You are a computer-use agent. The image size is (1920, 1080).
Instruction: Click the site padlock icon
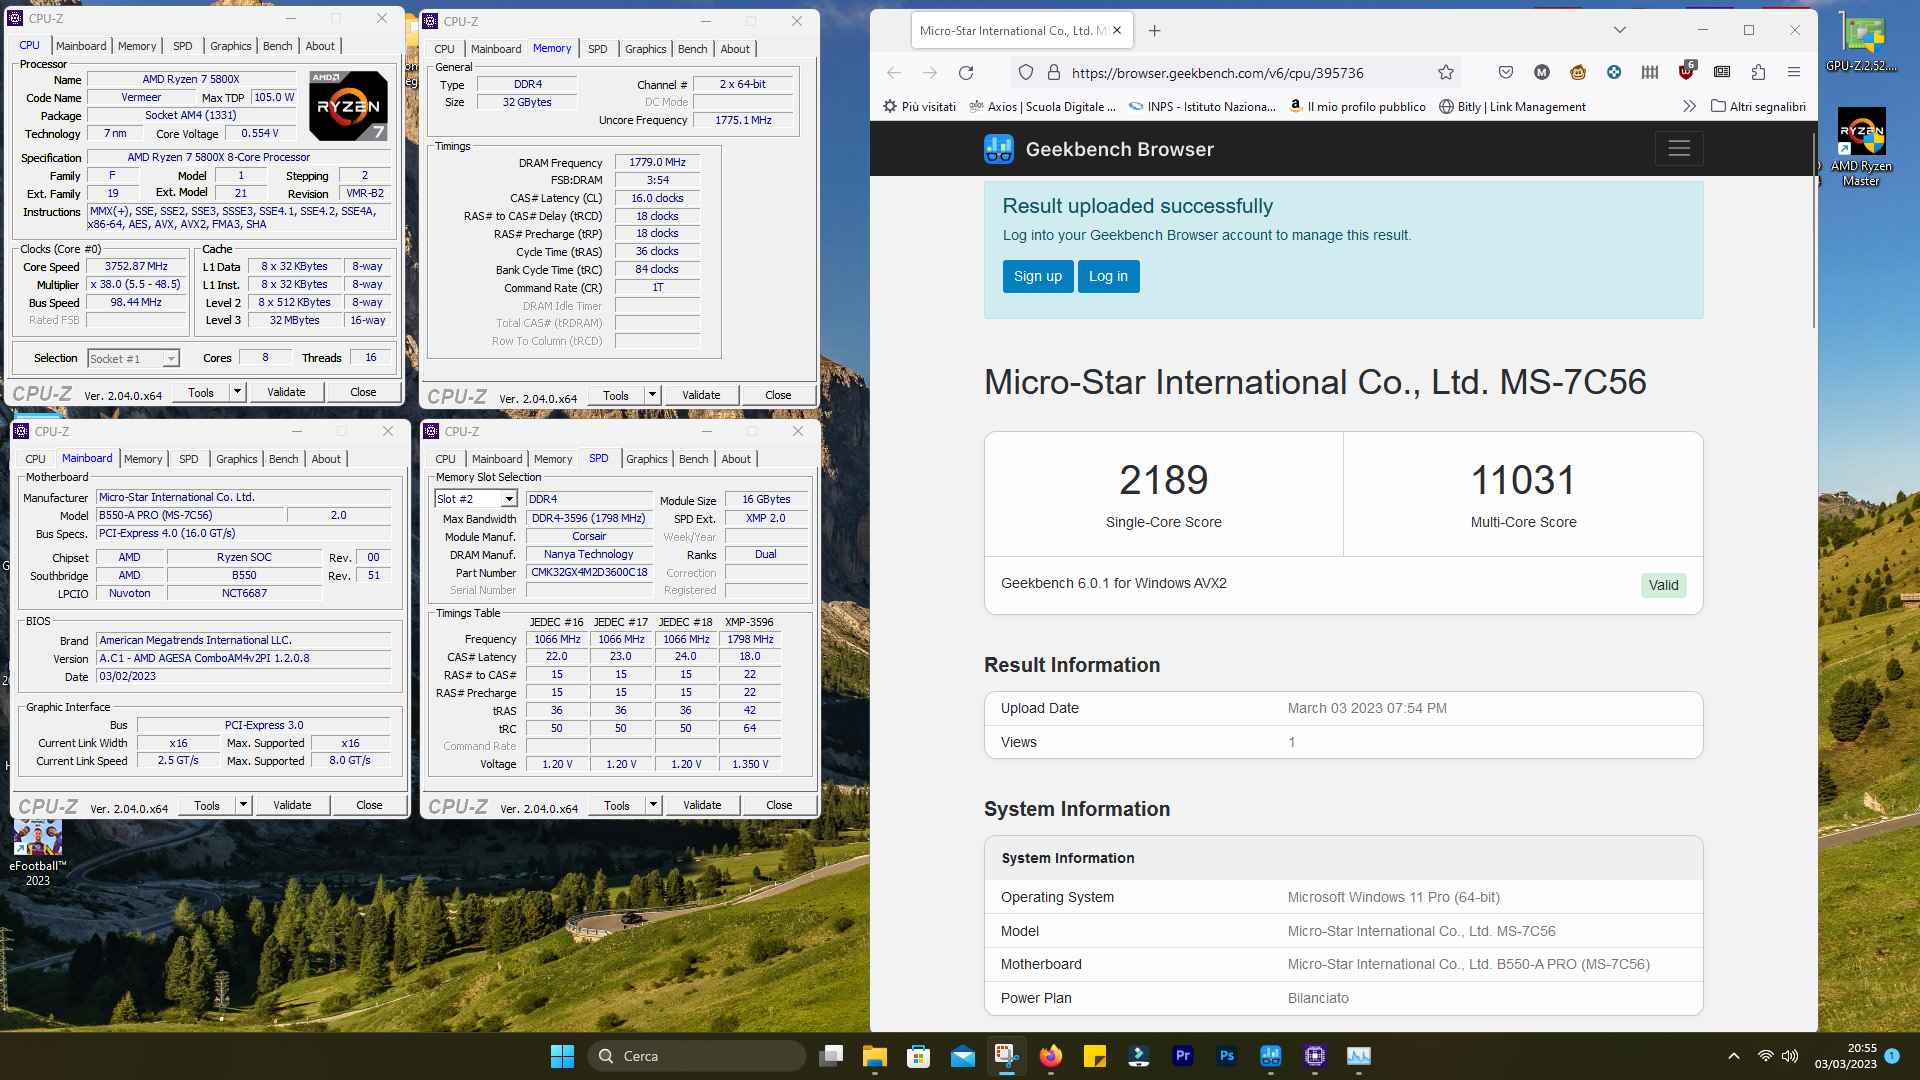1053,73
